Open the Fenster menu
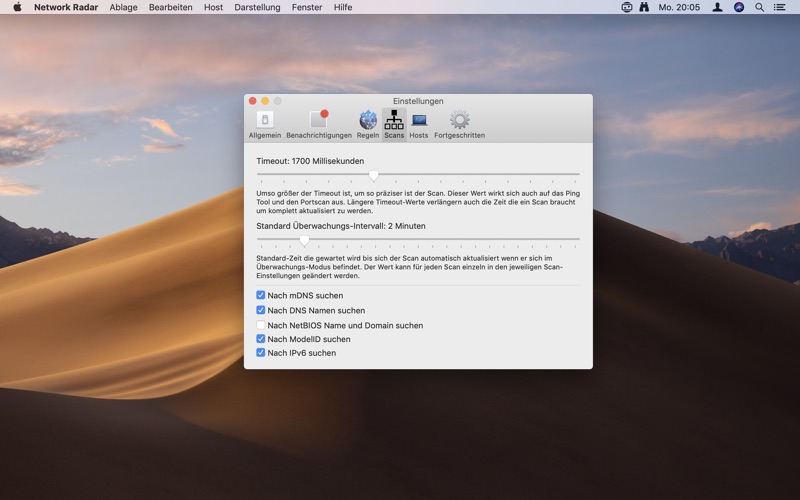The width and height of the screenshot is (800, 500). (x=307, y=7)
